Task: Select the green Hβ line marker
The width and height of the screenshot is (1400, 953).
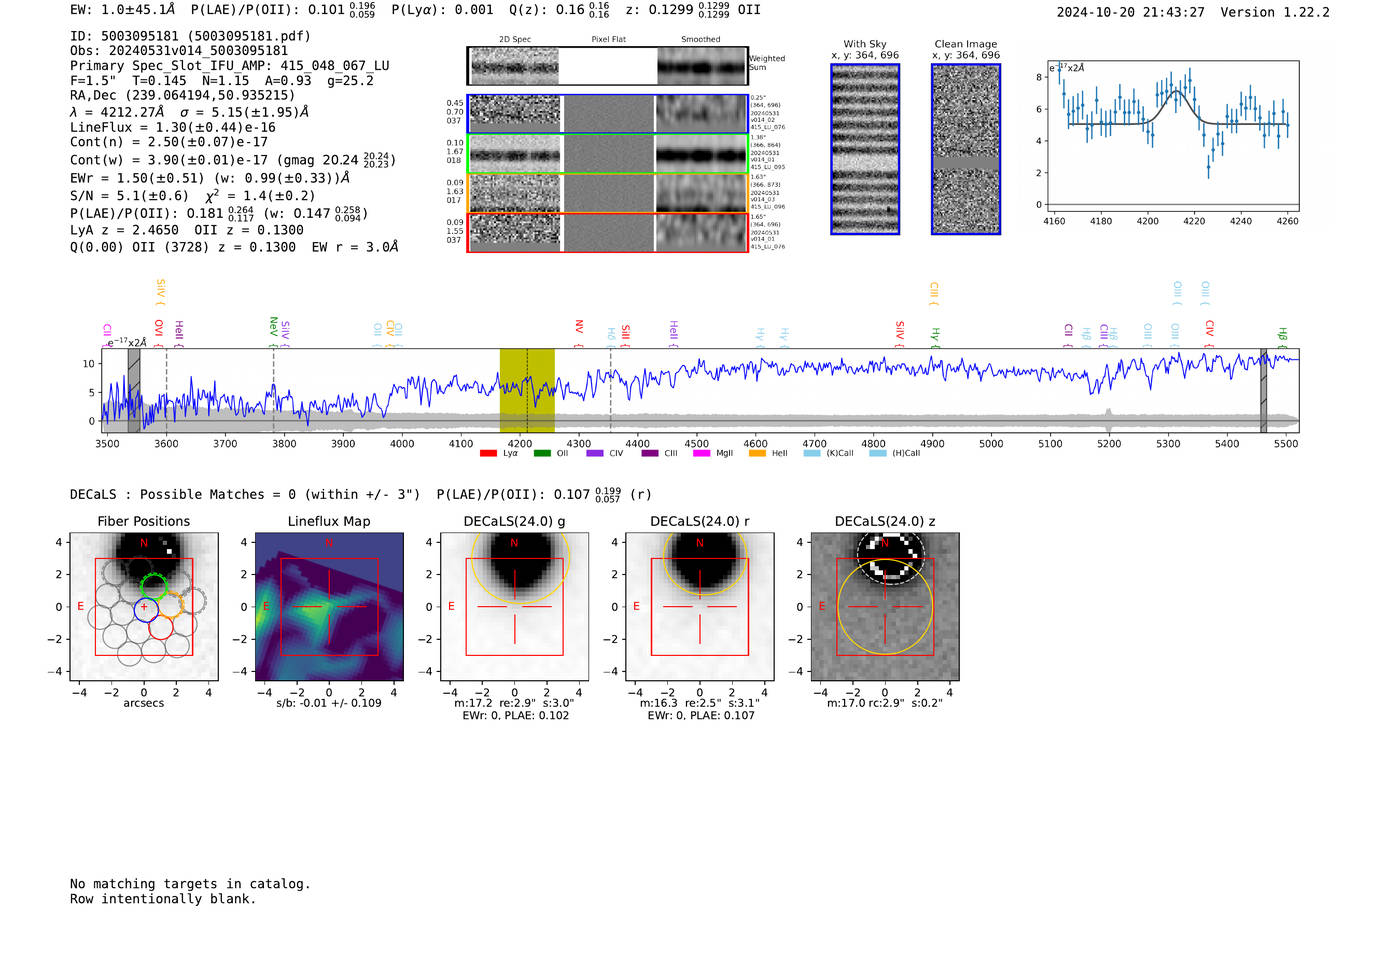Action: tap(1282, 336)
